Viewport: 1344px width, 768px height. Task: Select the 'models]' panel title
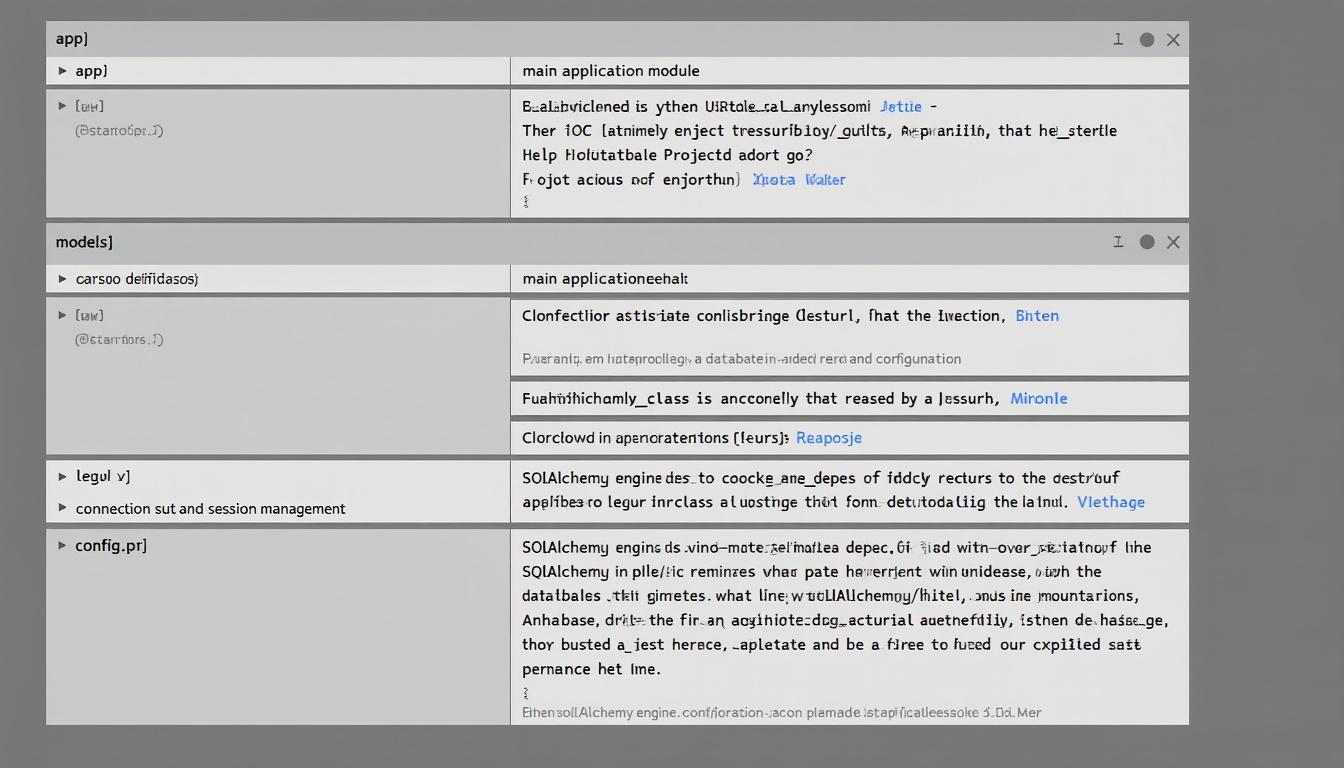tap(84, 242)
